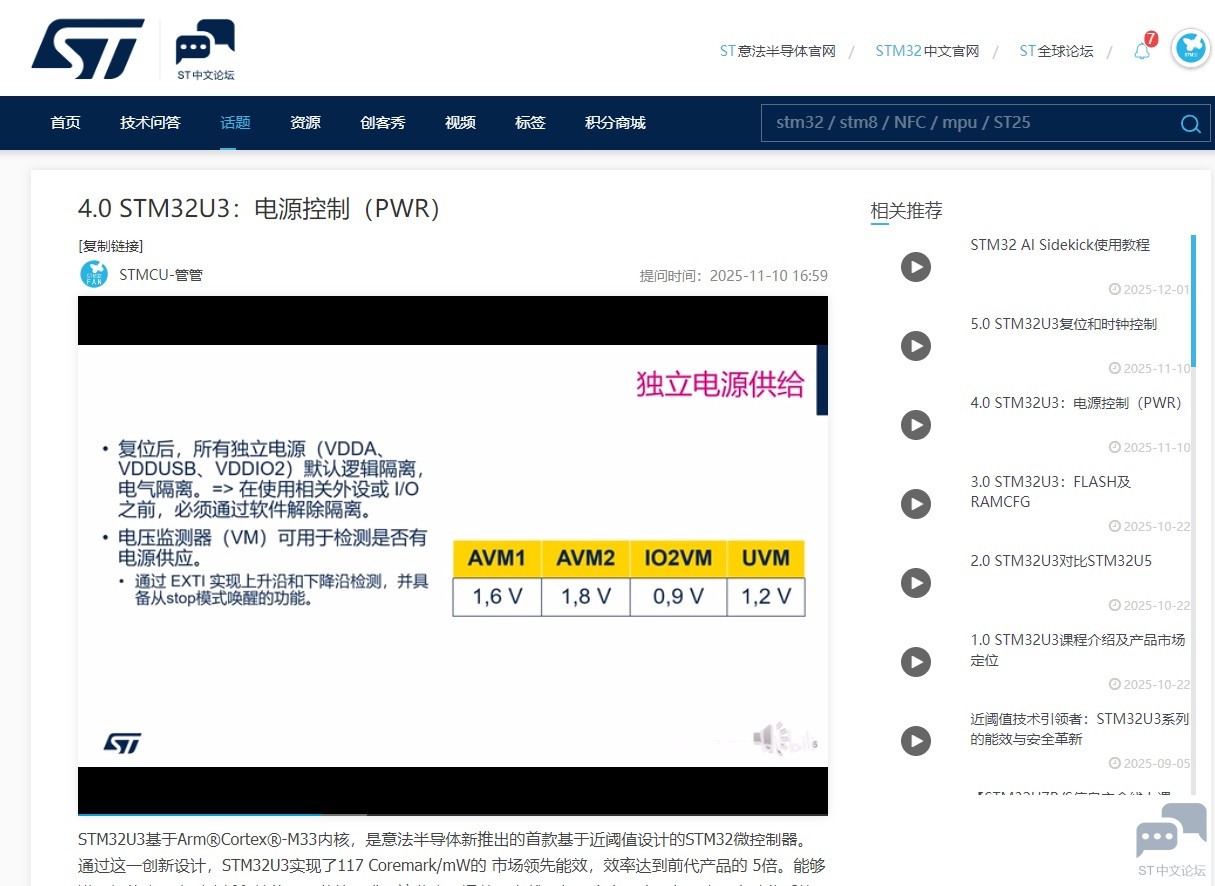Open STM32 AI Sidekick使用教程 title

tap(1060, 245)
